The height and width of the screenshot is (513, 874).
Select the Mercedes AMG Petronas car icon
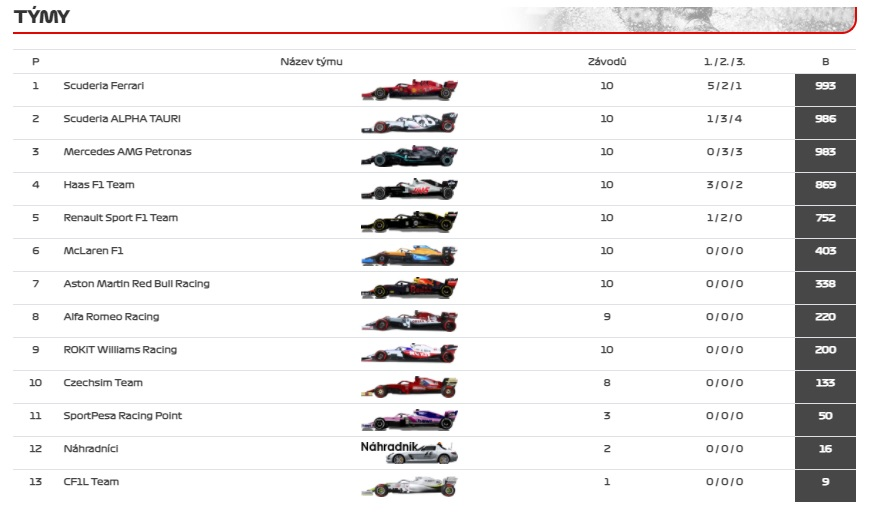pos(409,156)
